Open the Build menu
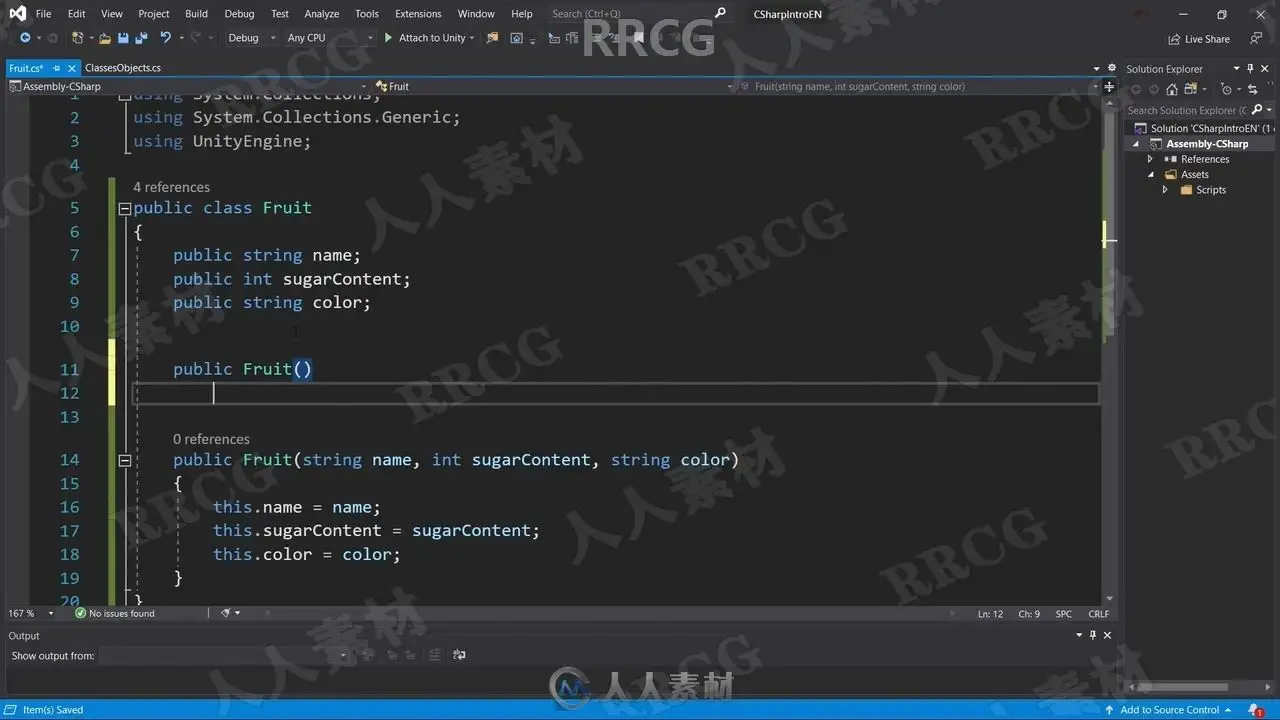1280x720 pixels. click(x=196, y=14)
